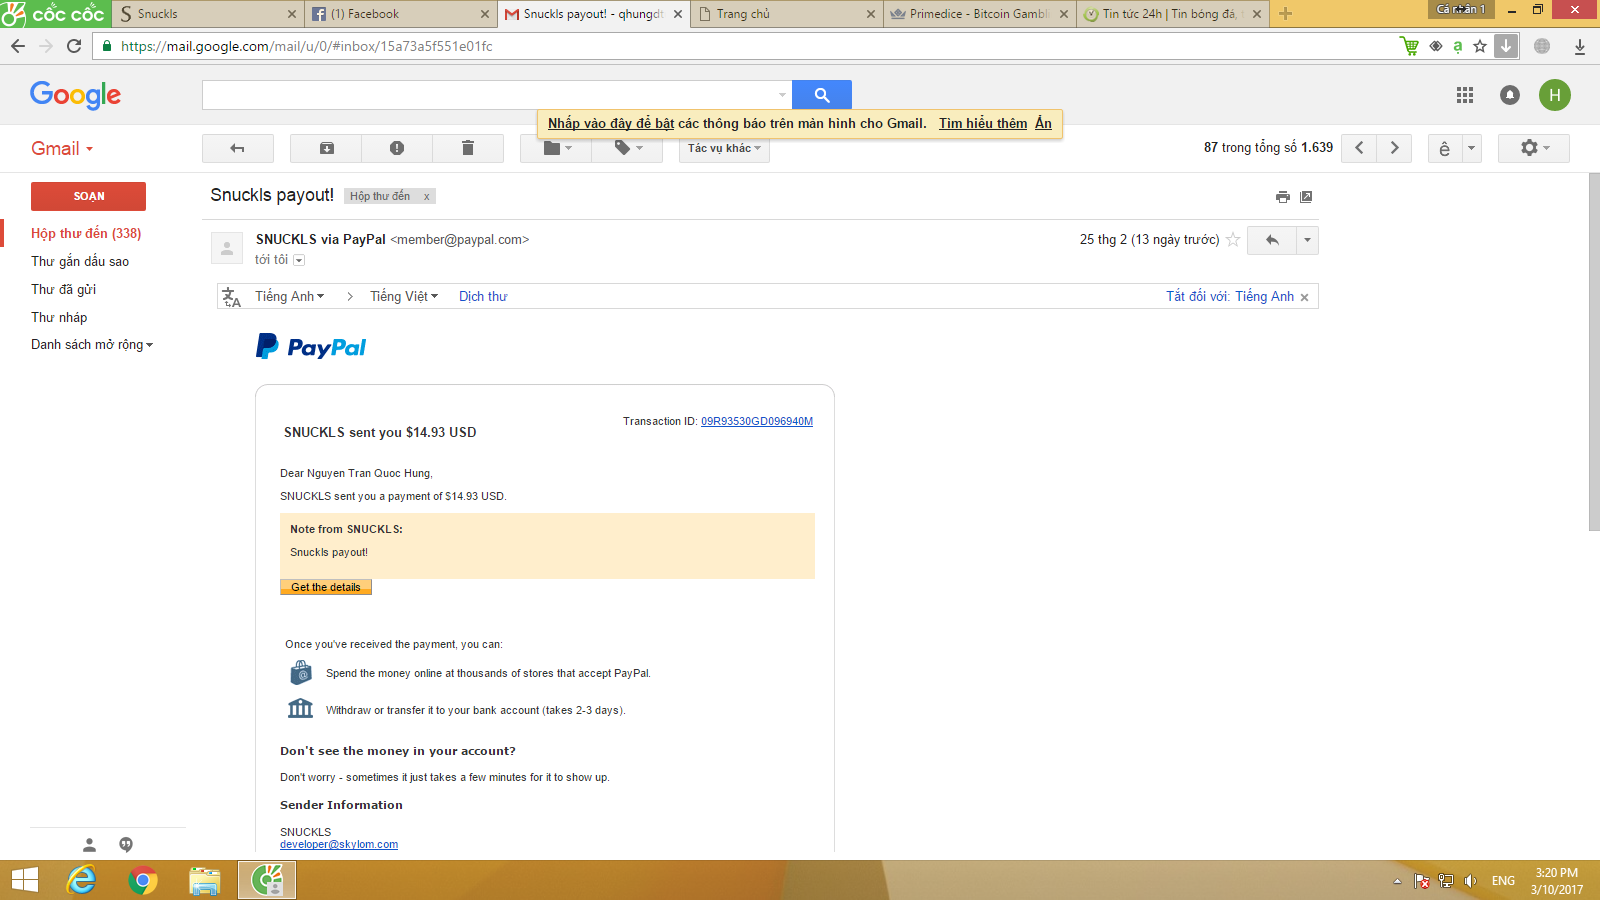Open the Gmail product switcher dropdown
The height and width of the screenshot is (900, 1600).
[62, 148]
